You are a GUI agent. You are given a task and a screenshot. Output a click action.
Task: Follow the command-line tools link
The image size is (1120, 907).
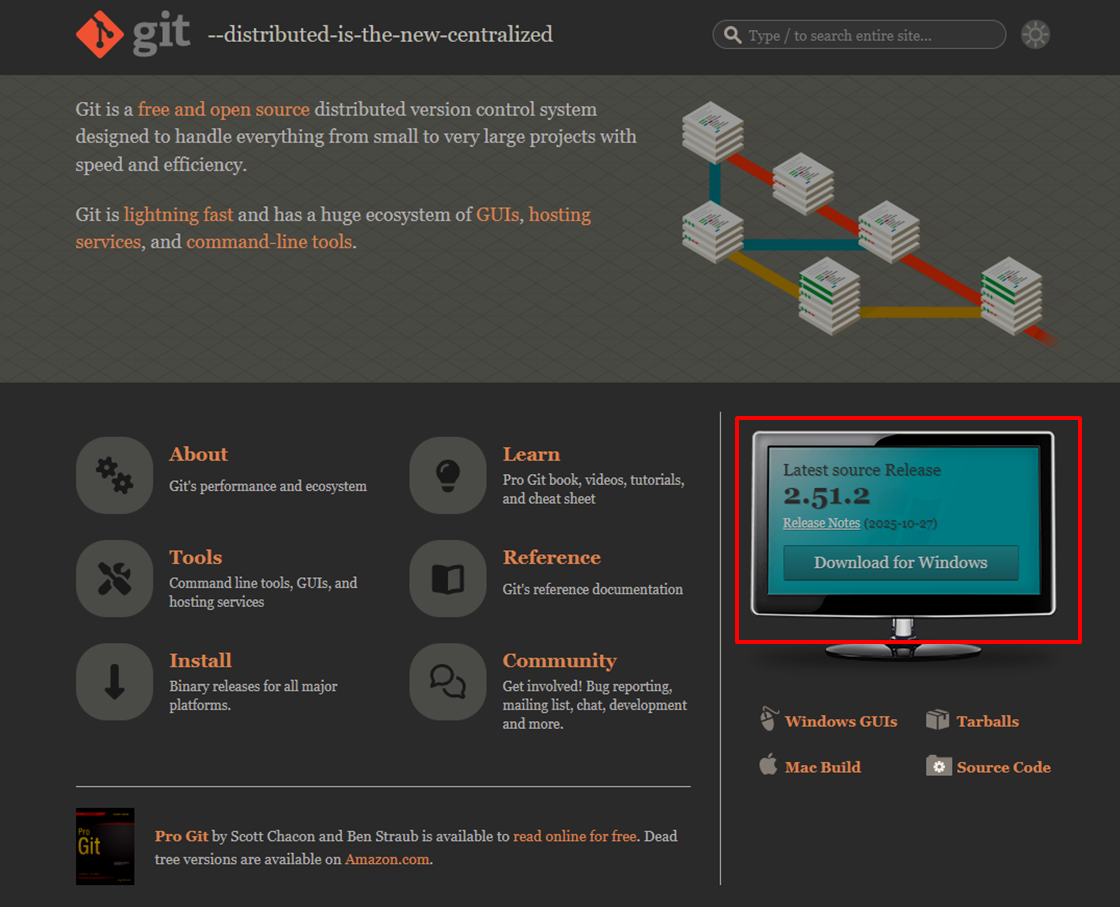[x=269, y=242]
